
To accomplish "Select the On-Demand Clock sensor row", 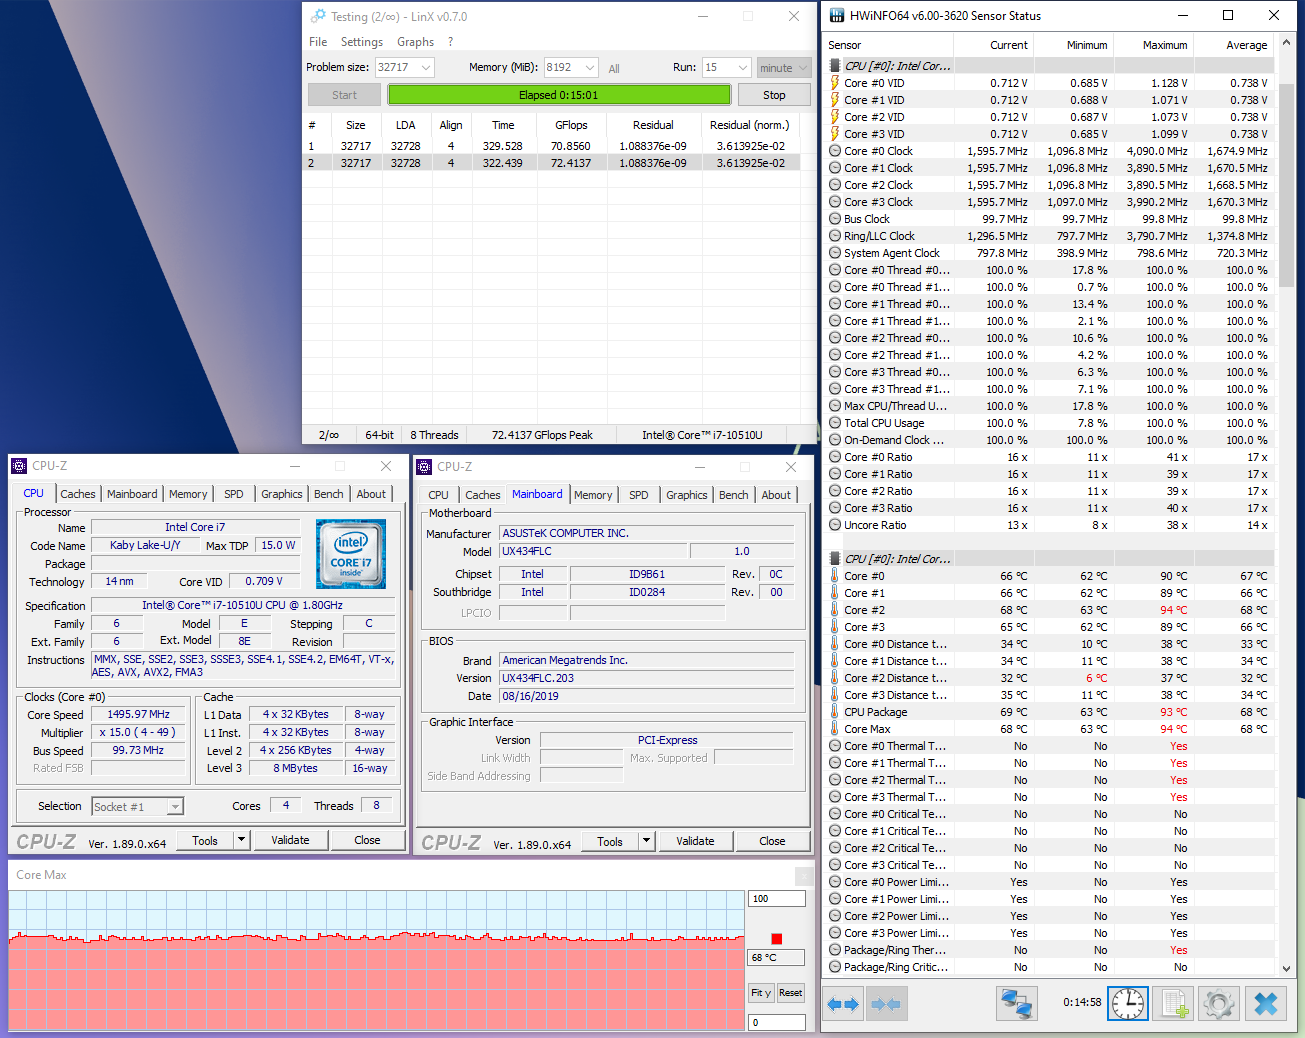I will (1050, 440).
